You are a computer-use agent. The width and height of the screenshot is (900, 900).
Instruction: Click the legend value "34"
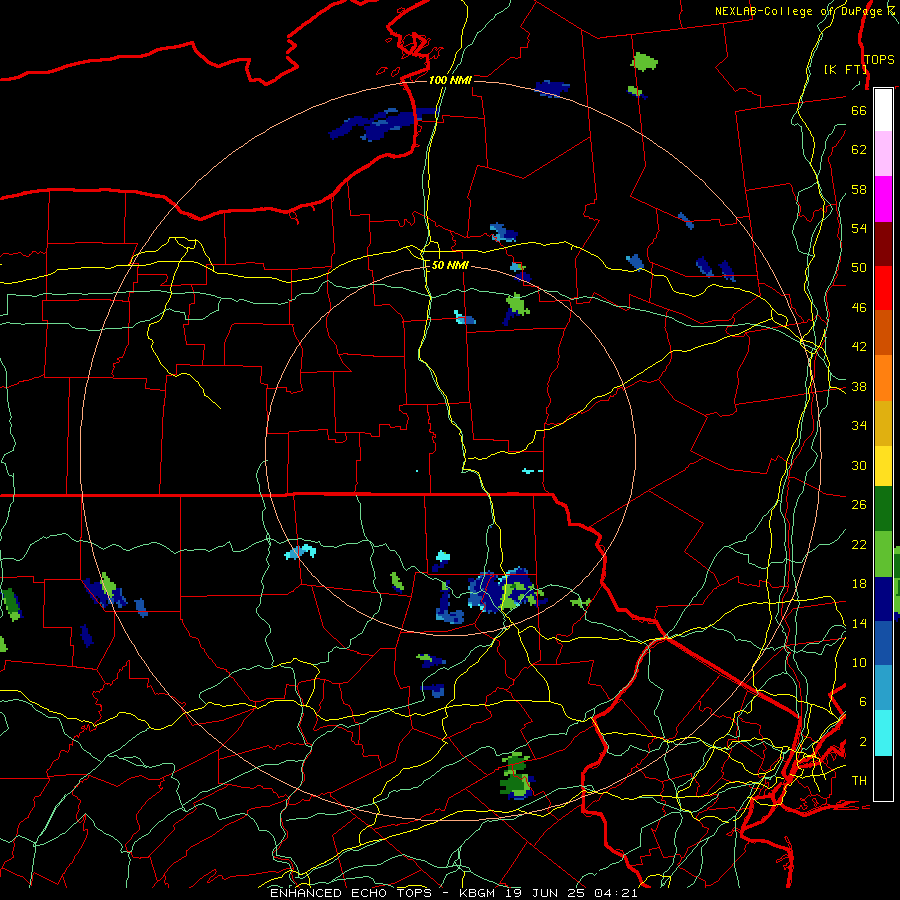pos(859,426)
